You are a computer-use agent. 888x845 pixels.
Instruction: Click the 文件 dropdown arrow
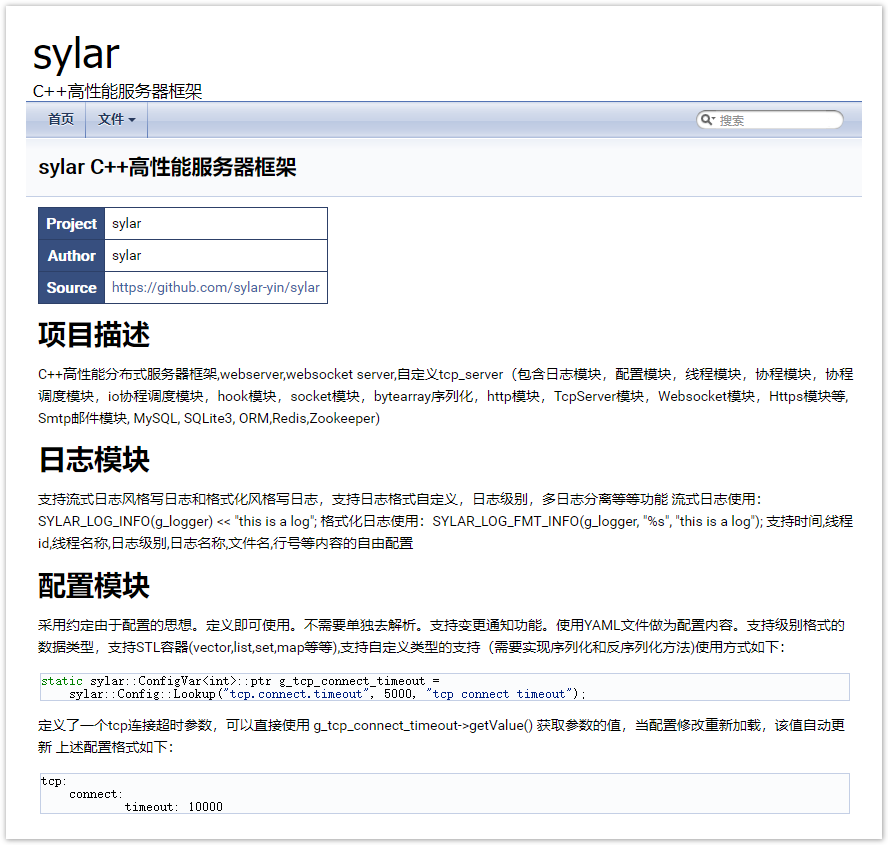tap(132, 120)
